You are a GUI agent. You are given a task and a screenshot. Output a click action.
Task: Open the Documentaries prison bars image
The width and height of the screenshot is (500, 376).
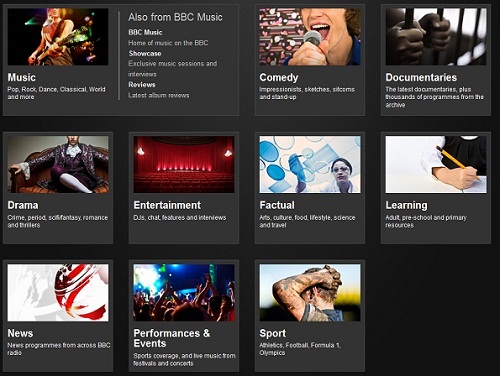pos(436,37)
